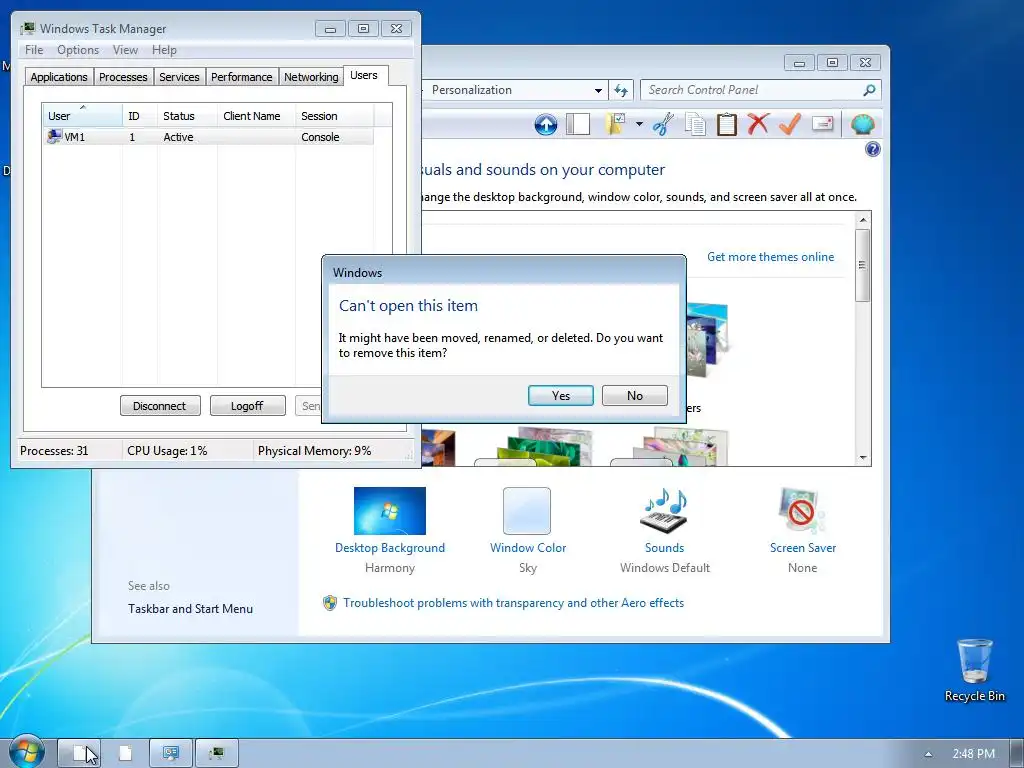Open the Options menu in Task Manager

tap(78, 50)
